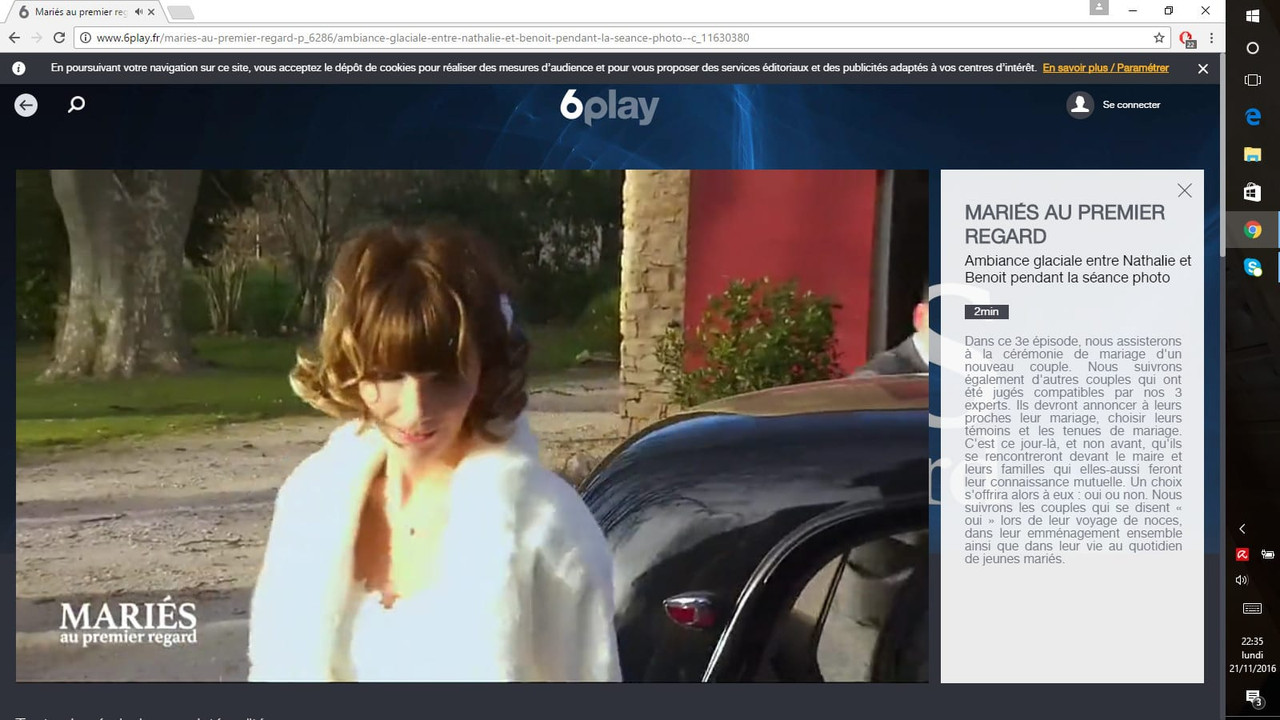Image resolution: width=1280 pixels, height=720 pixels.
Task: Click the MARIÉS AU PREMIER REGARD panel title
Action: (1065, 224)
